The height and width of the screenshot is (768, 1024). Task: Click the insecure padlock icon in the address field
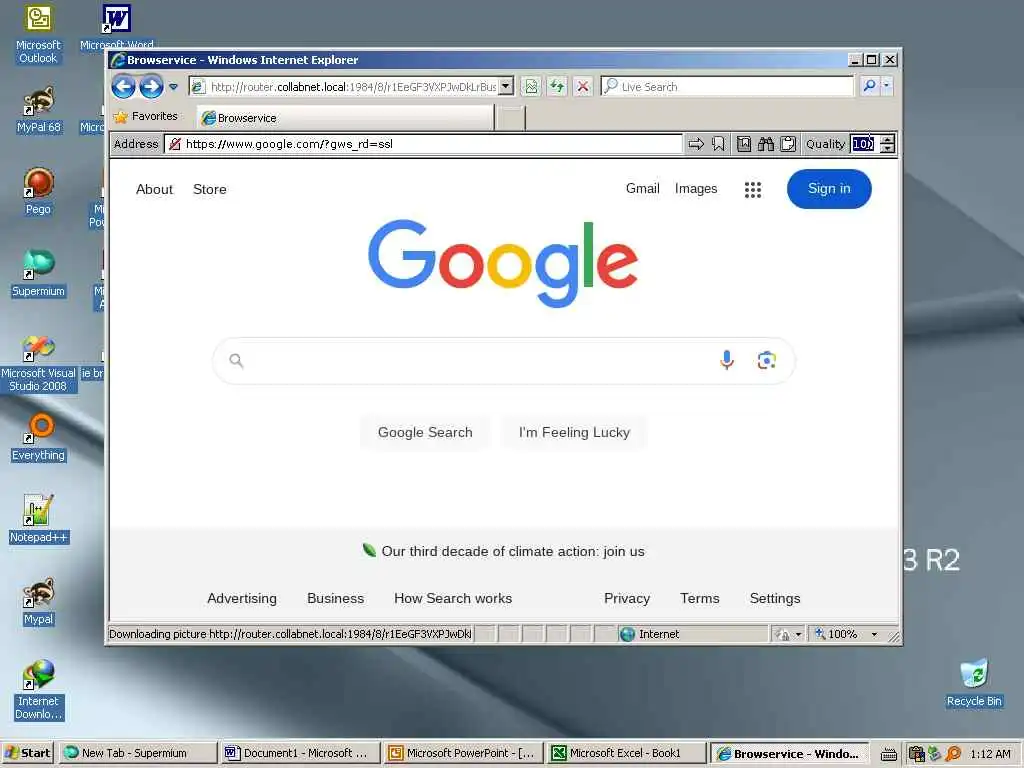point(174,144)
